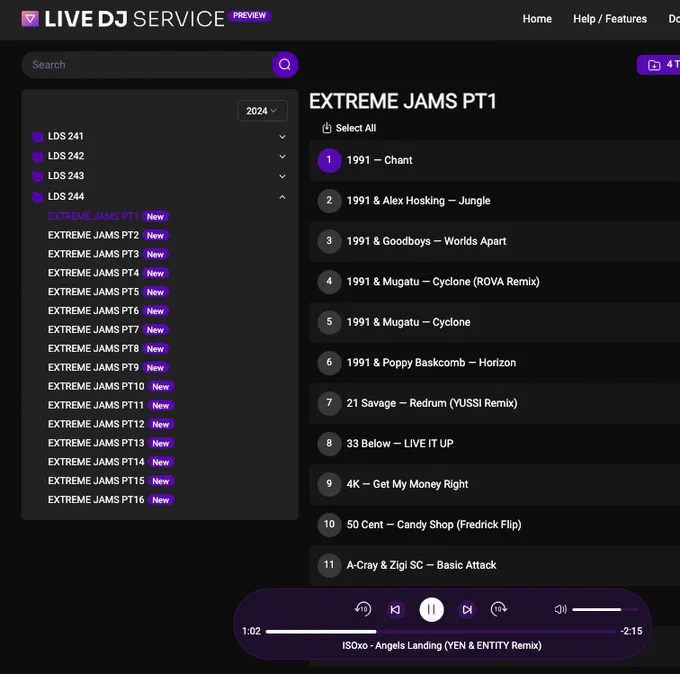The image size is (680, 674).
Task: Select track number 2 circle for Jungle
Action: [329, 201]
